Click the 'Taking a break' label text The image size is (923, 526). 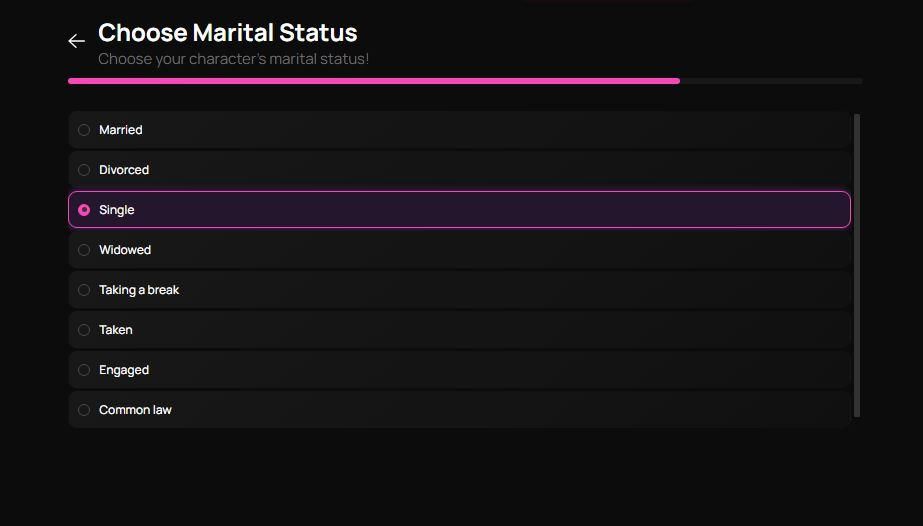click(x=139, y=290)
